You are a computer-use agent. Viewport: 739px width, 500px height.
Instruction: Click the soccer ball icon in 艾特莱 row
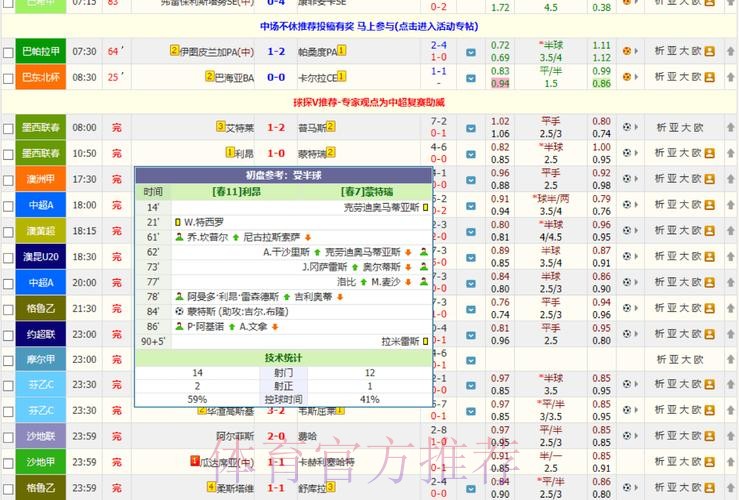[627, 127]
